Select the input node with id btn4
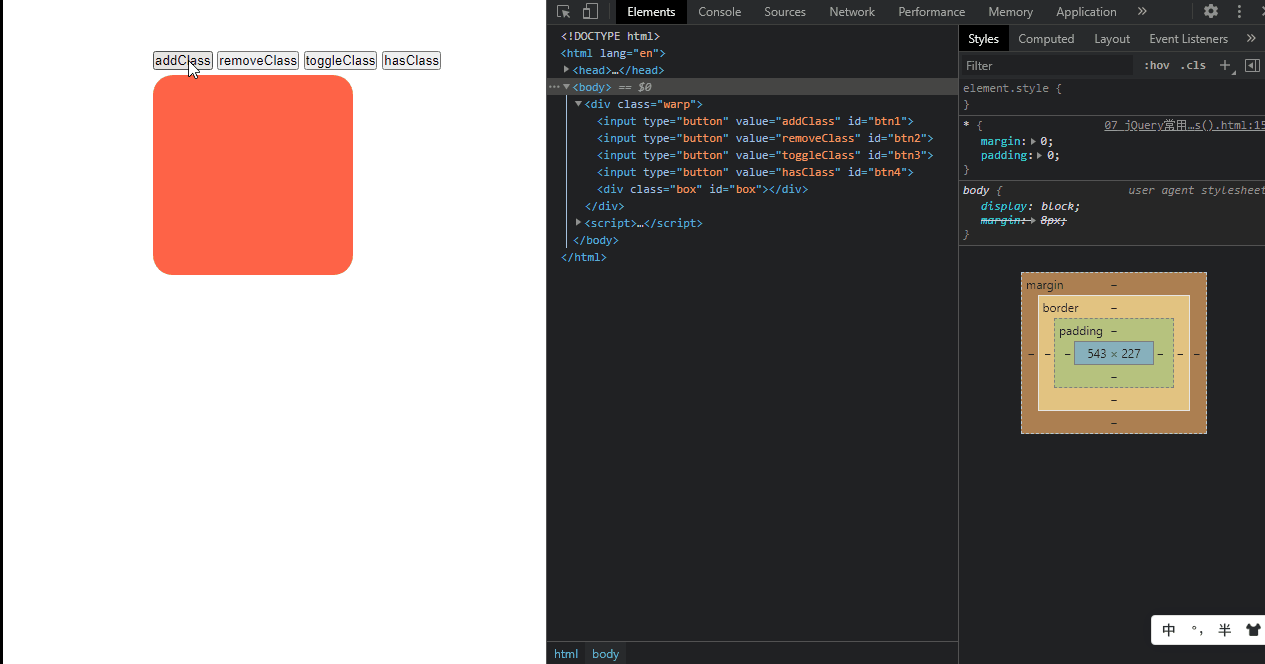Screen dimensions: 1265x664 tap(755, 172)
